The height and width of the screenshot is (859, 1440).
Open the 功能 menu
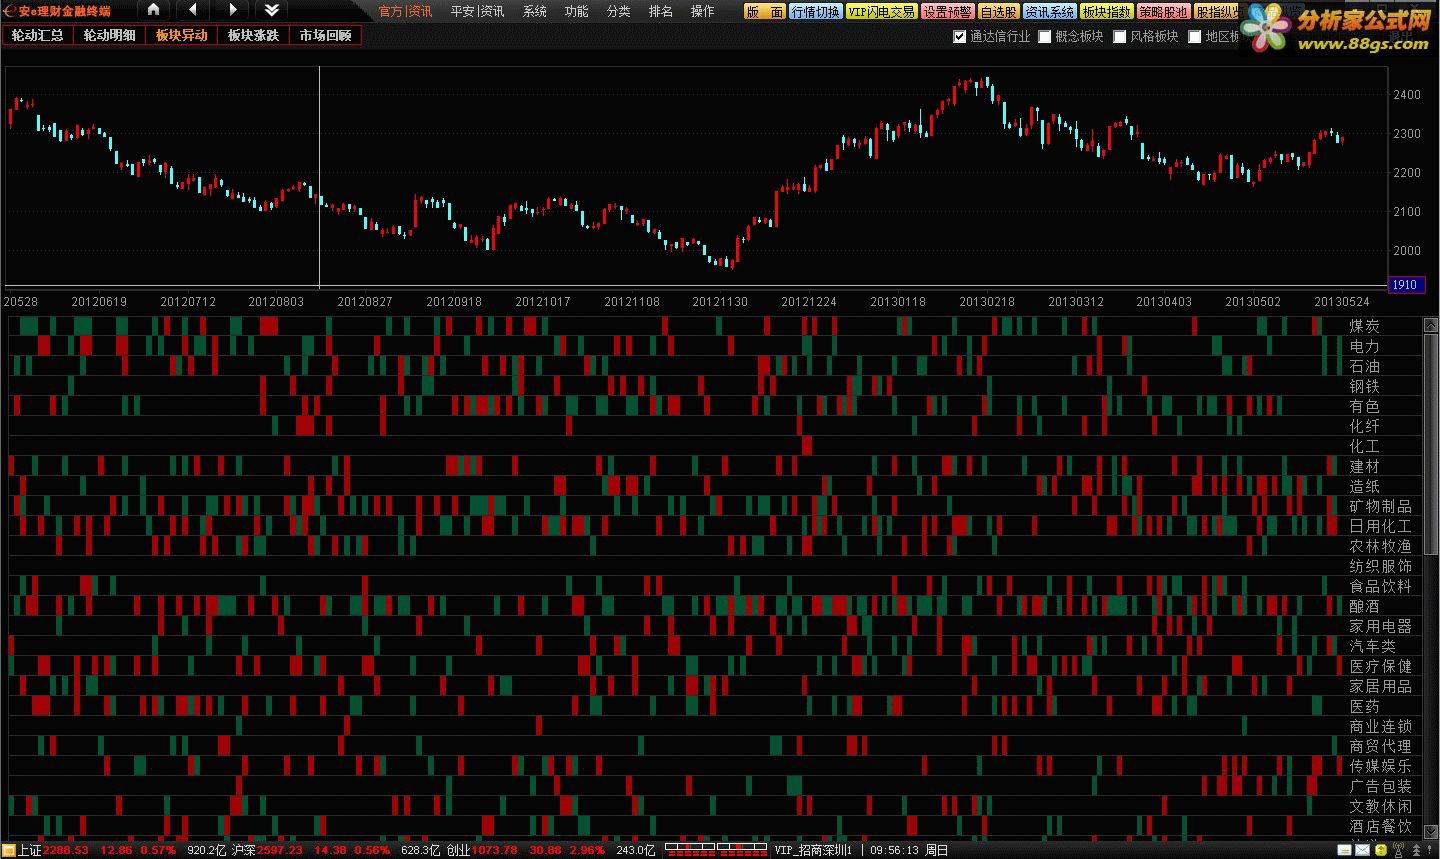[577, 11]
